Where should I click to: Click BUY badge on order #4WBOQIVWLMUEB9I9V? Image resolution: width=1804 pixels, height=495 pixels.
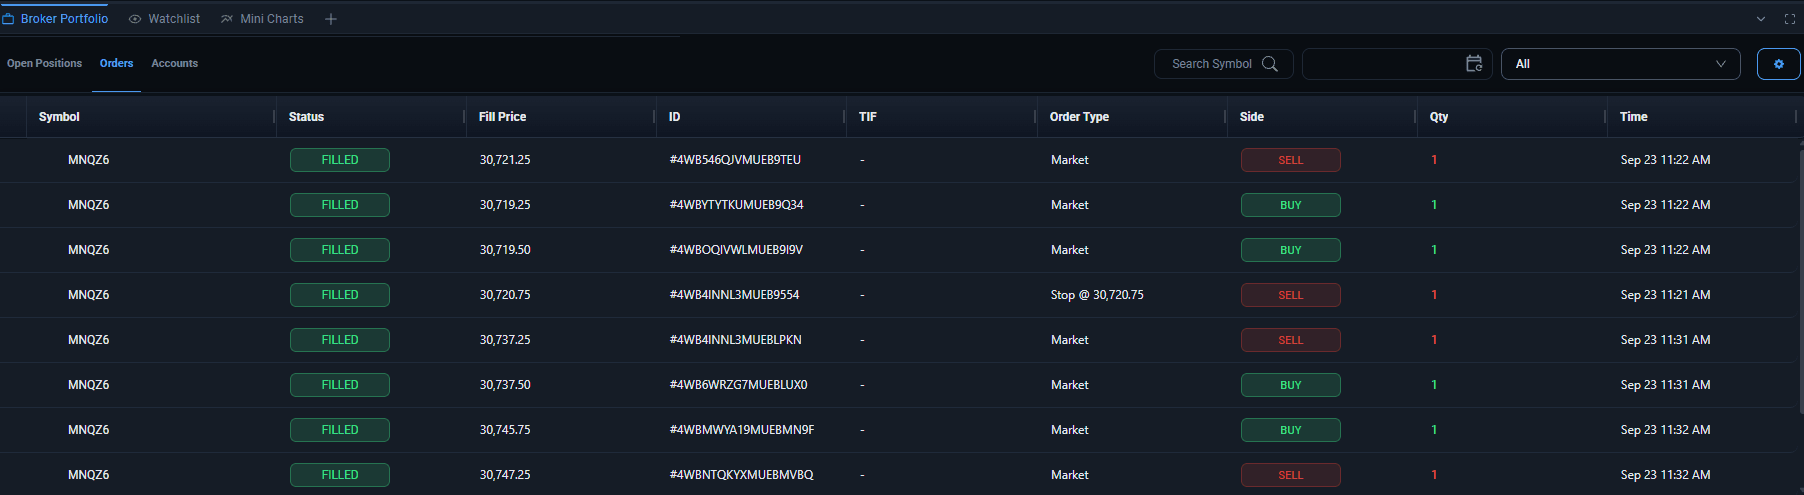1291,250
